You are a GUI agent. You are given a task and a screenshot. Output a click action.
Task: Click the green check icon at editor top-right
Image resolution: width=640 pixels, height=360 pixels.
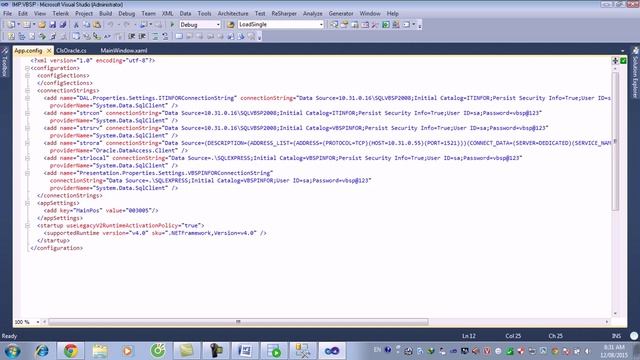point(623,61)
